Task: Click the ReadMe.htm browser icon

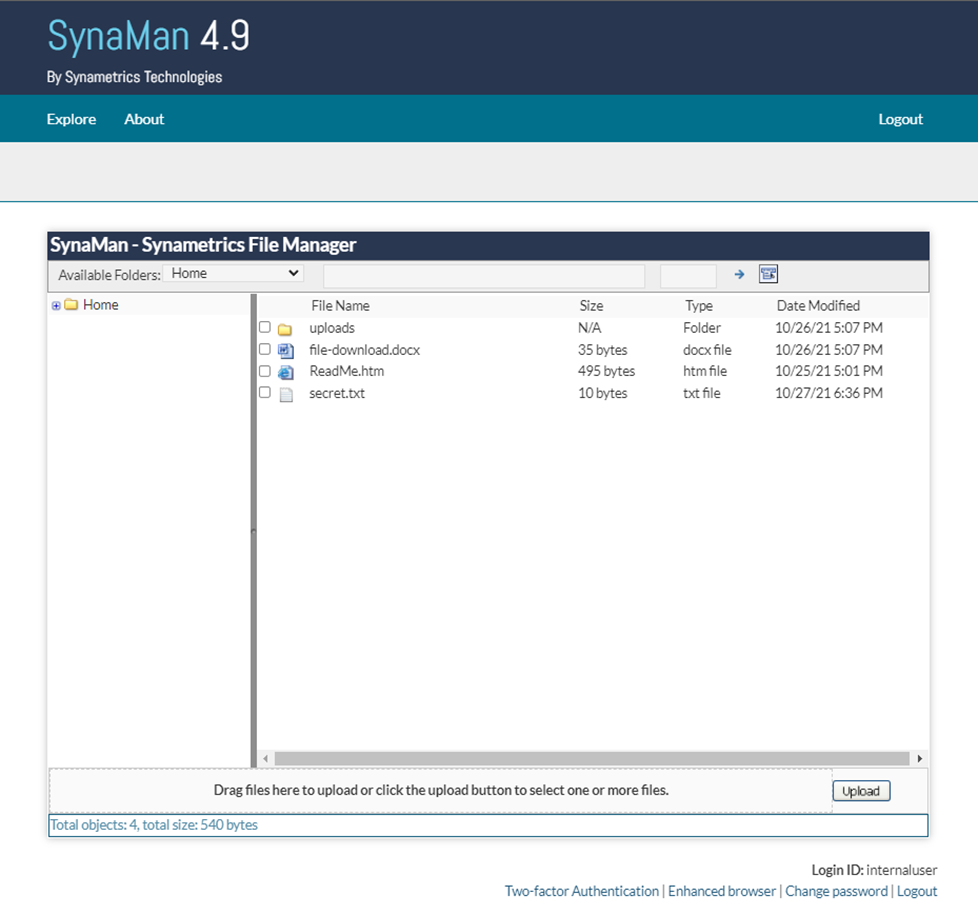Action: pyautogui.click(x=286, y=372)
